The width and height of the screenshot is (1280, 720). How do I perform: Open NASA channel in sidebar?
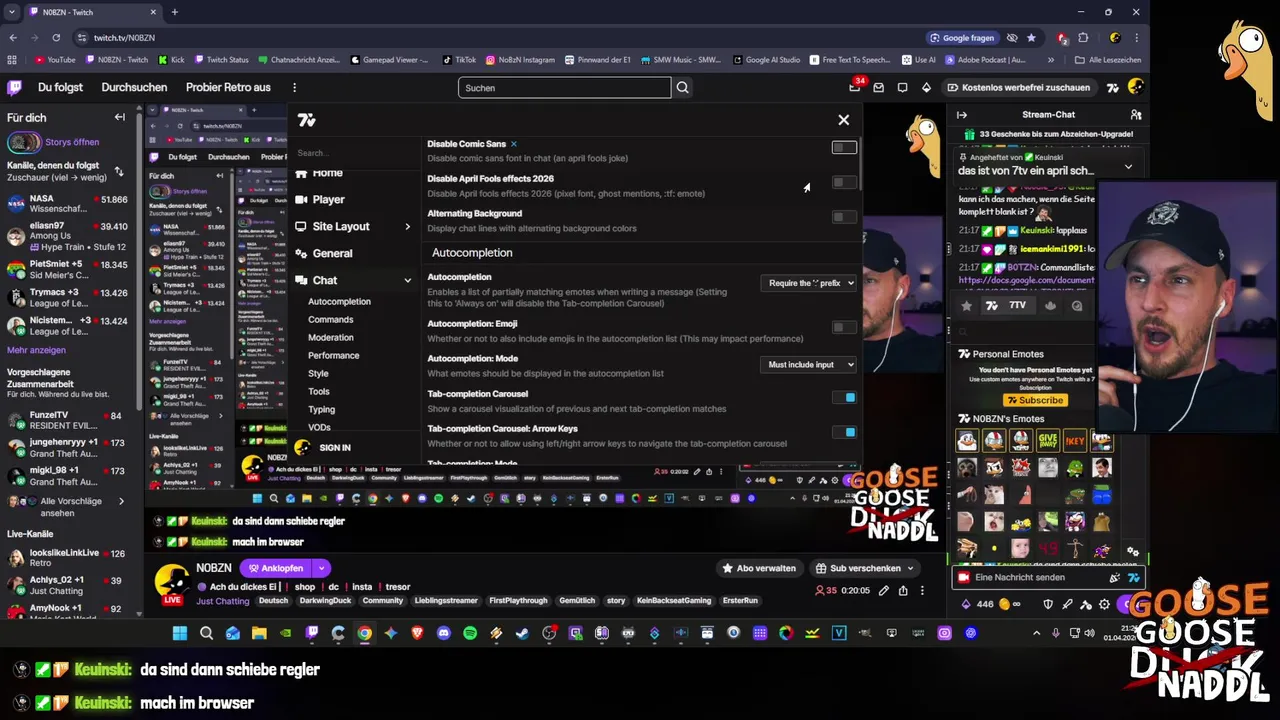[67, 205]
